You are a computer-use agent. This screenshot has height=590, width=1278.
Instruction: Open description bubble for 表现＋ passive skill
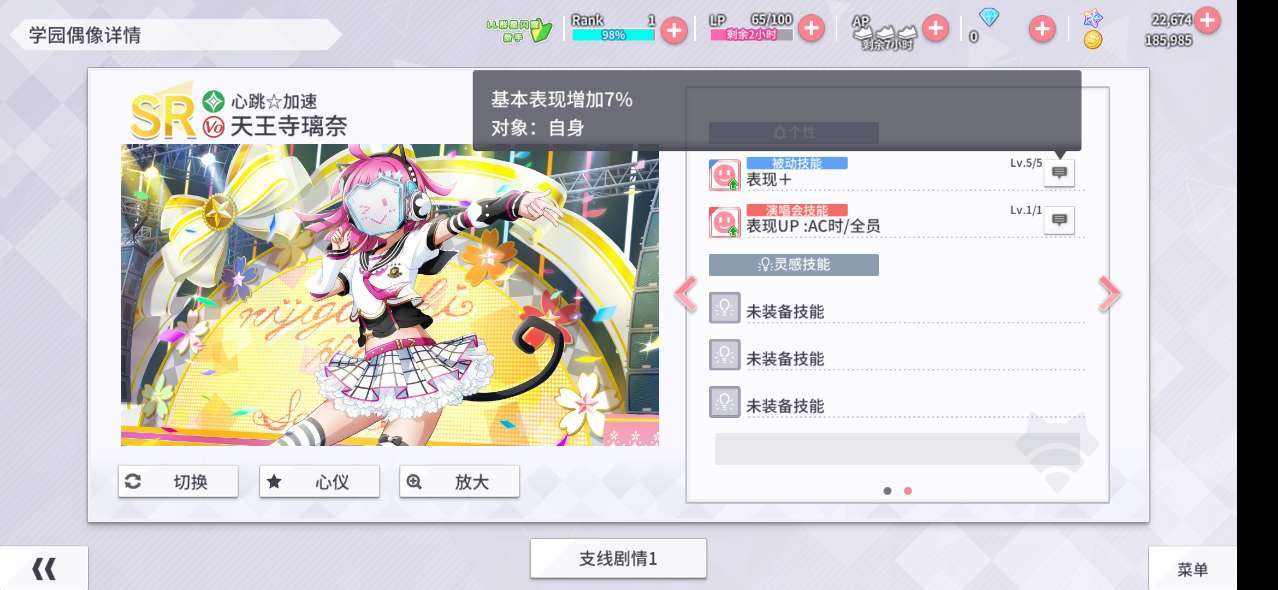(1059, 173)
